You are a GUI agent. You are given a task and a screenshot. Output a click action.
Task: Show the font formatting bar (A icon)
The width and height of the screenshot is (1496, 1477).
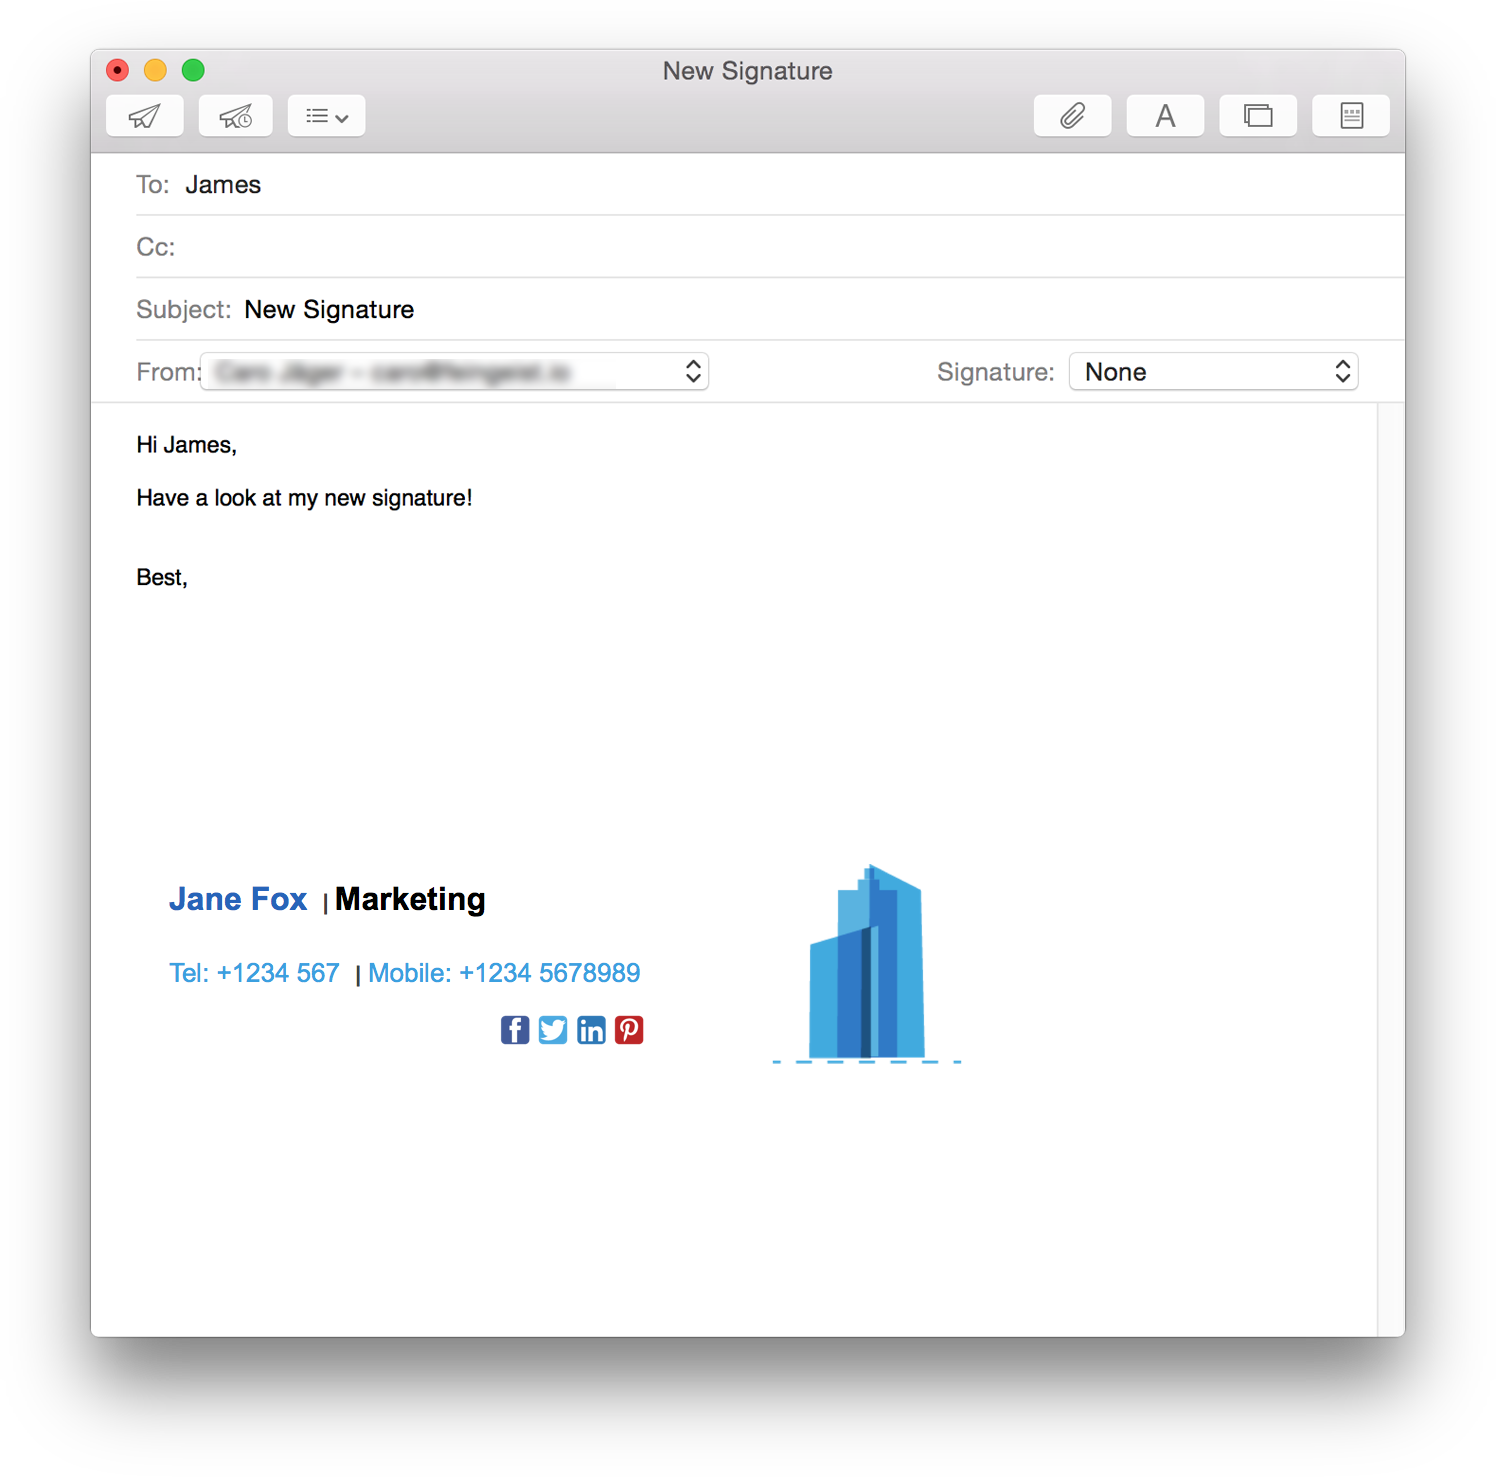click(x=1165, y=116)
